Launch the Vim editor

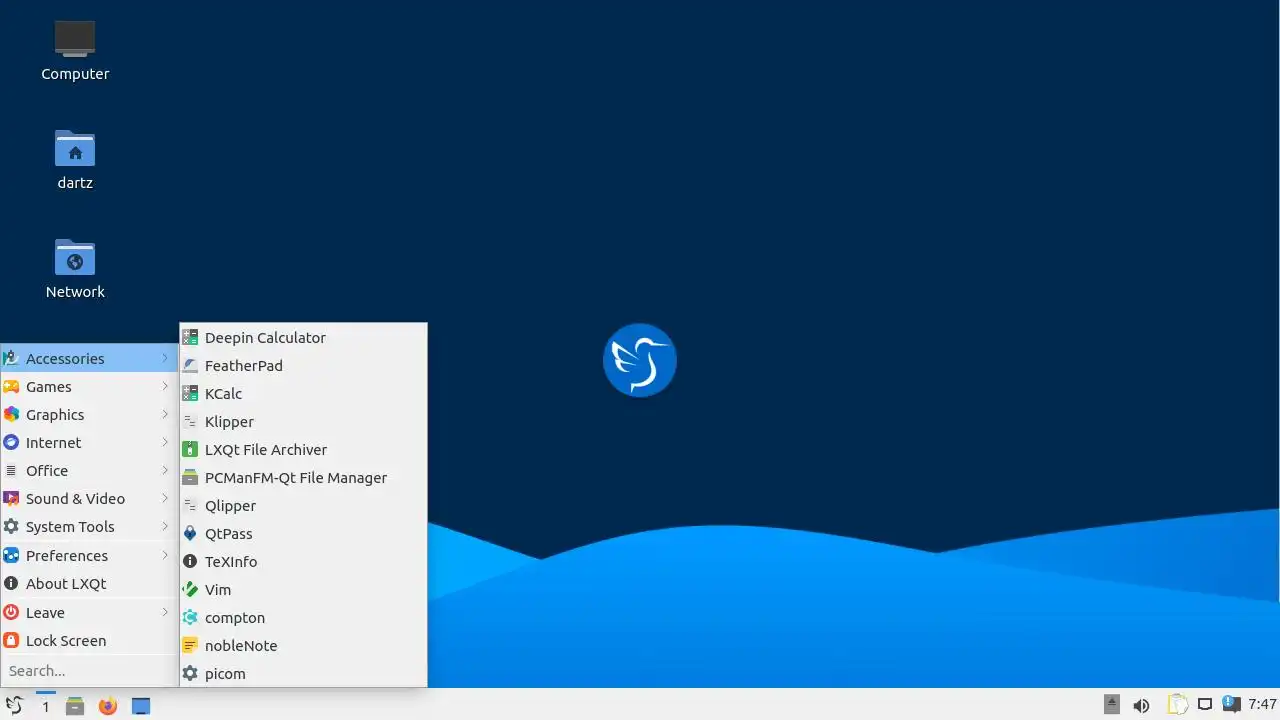[x=303, y=590]
